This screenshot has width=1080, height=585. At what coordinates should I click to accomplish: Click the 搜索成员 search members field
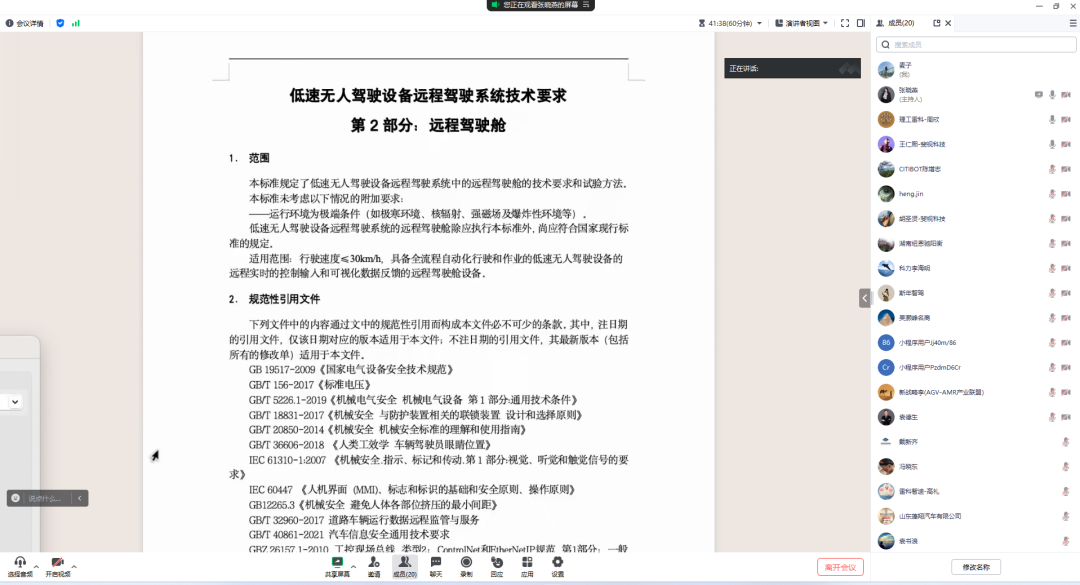(974, 44)
